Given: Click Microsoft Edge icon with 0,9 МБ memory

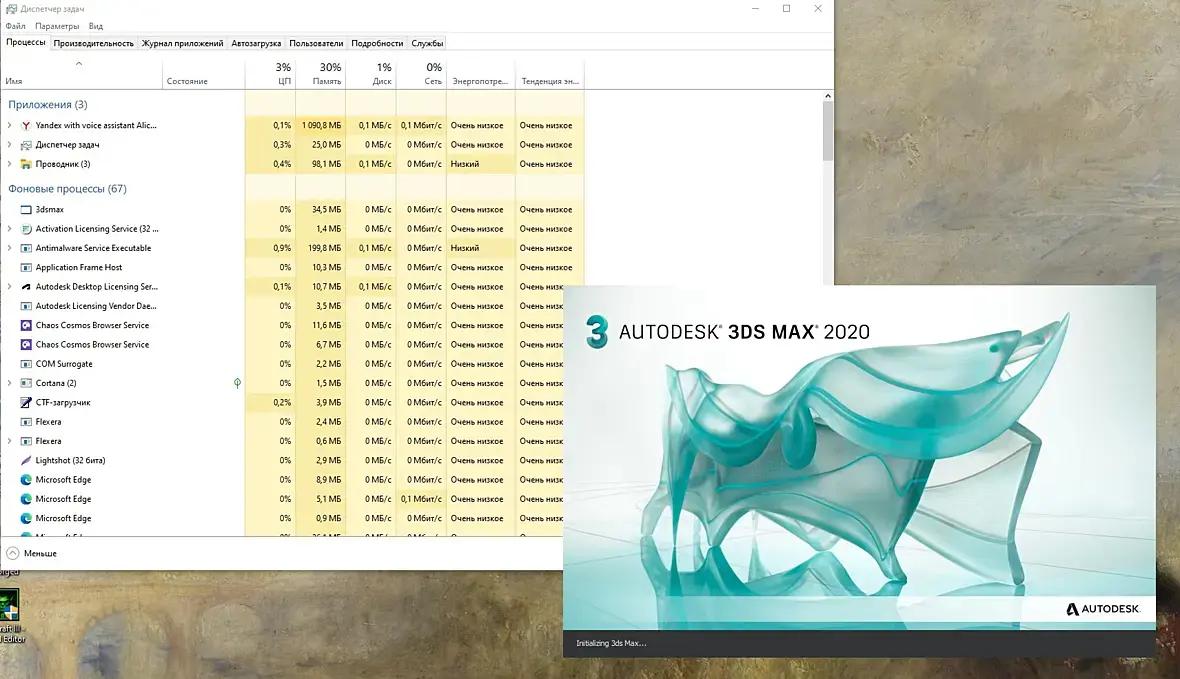Looking at the screenshot, I should [x=26, y=519].
